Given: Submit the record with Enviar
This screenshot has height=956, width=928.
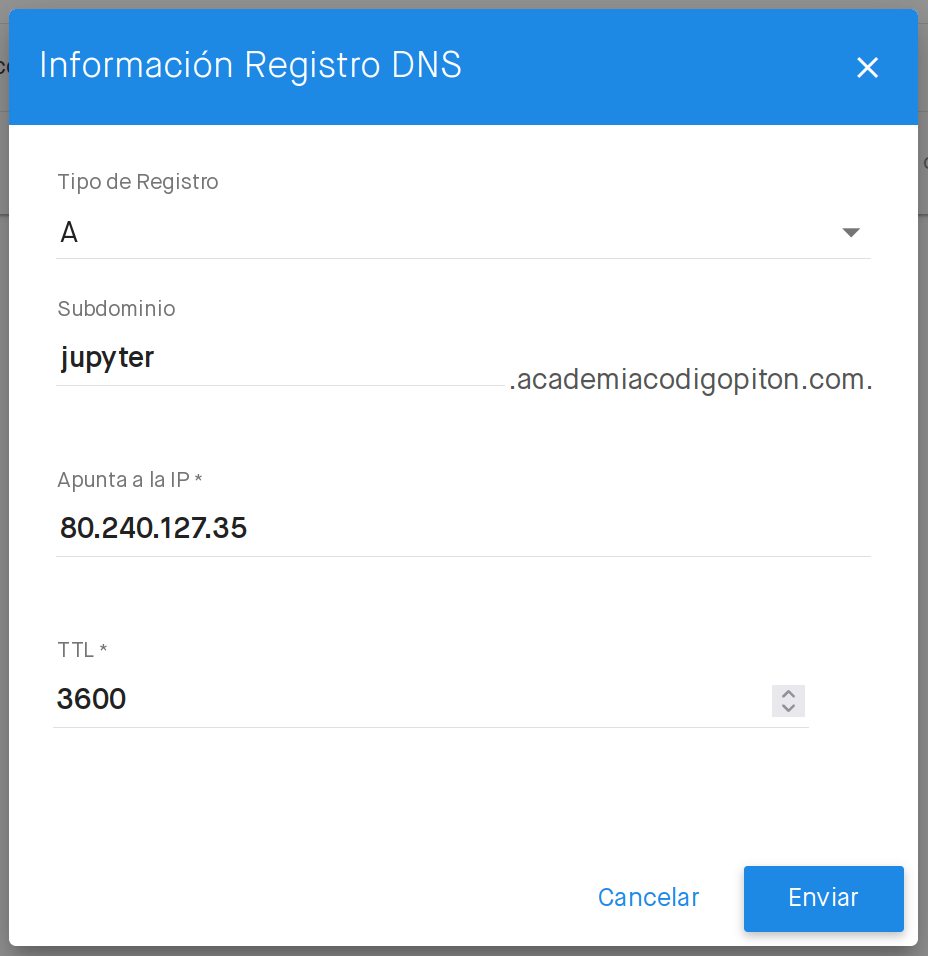Looking at the screenshot, I should tap(824, 899).
